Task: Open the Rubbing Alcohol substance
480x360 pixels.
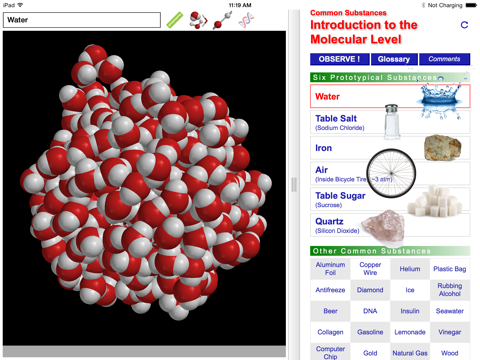Action: [x=450, y=290]
